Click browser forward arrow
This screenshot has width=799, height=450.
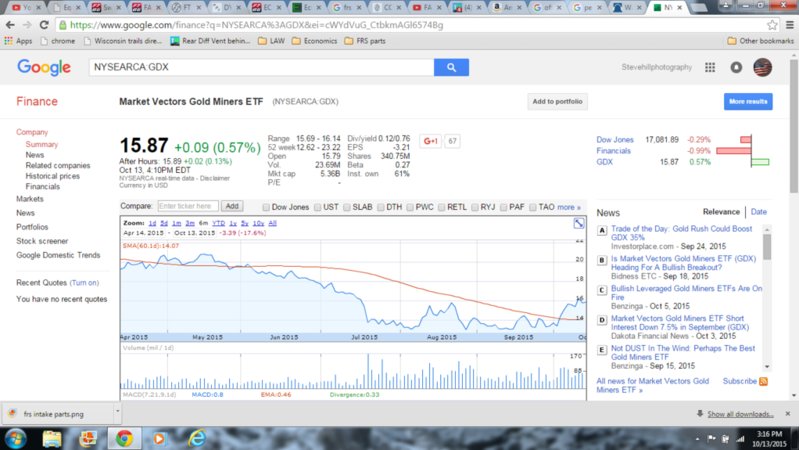coord(27,24)
